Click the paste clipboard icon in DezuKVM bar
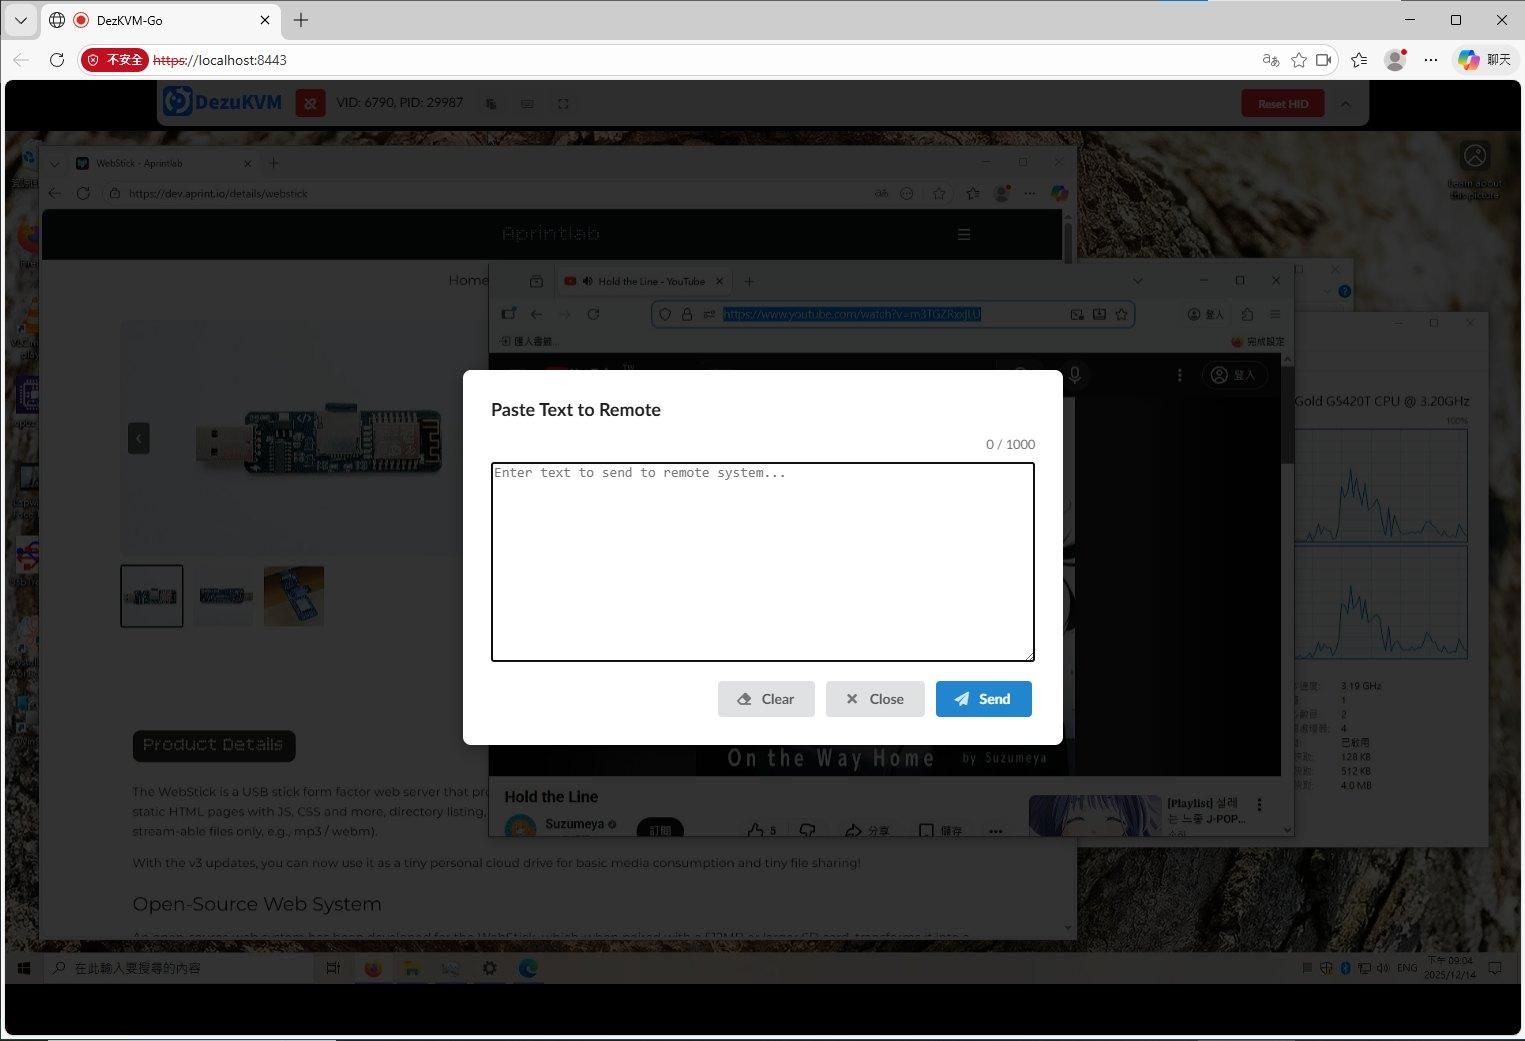 coord(491,103)
